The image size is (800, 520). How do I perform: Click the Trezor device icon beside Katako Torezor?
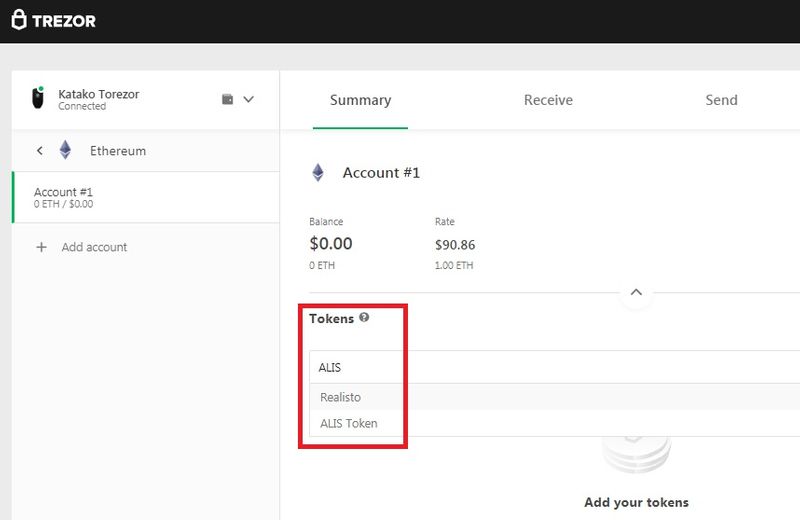click(x=38, y=98)
